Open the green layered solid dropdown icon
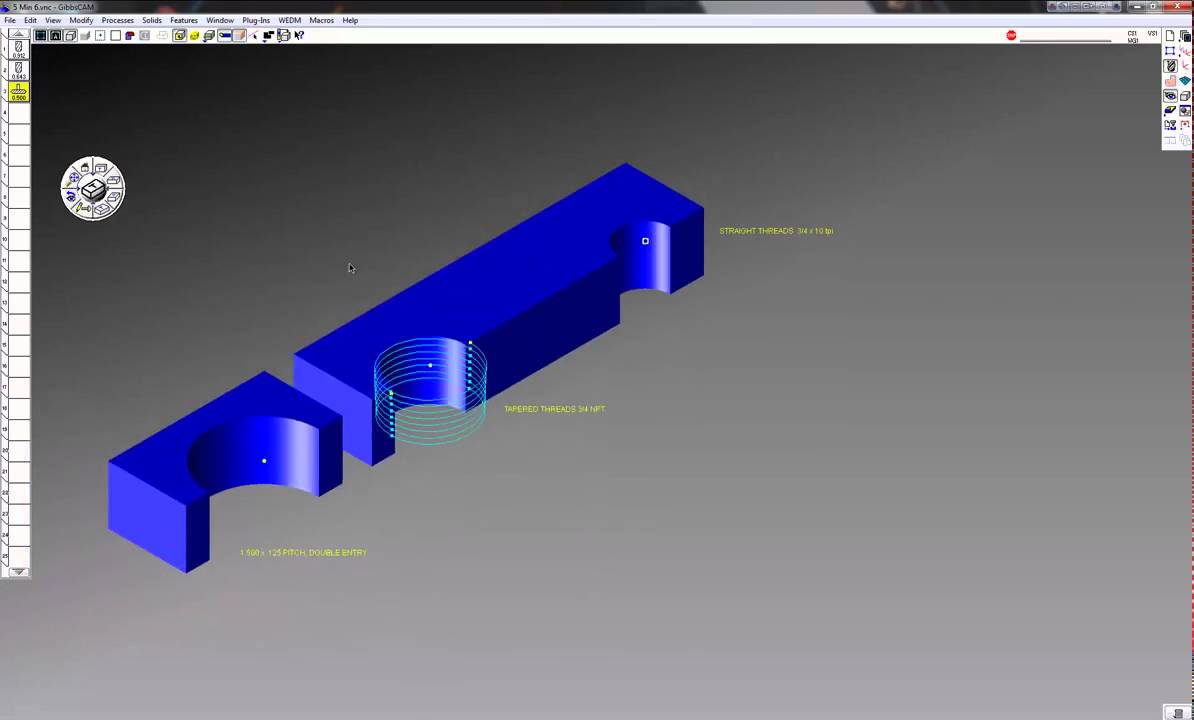This screenshot has width=1194, height=720. point(209,36)
